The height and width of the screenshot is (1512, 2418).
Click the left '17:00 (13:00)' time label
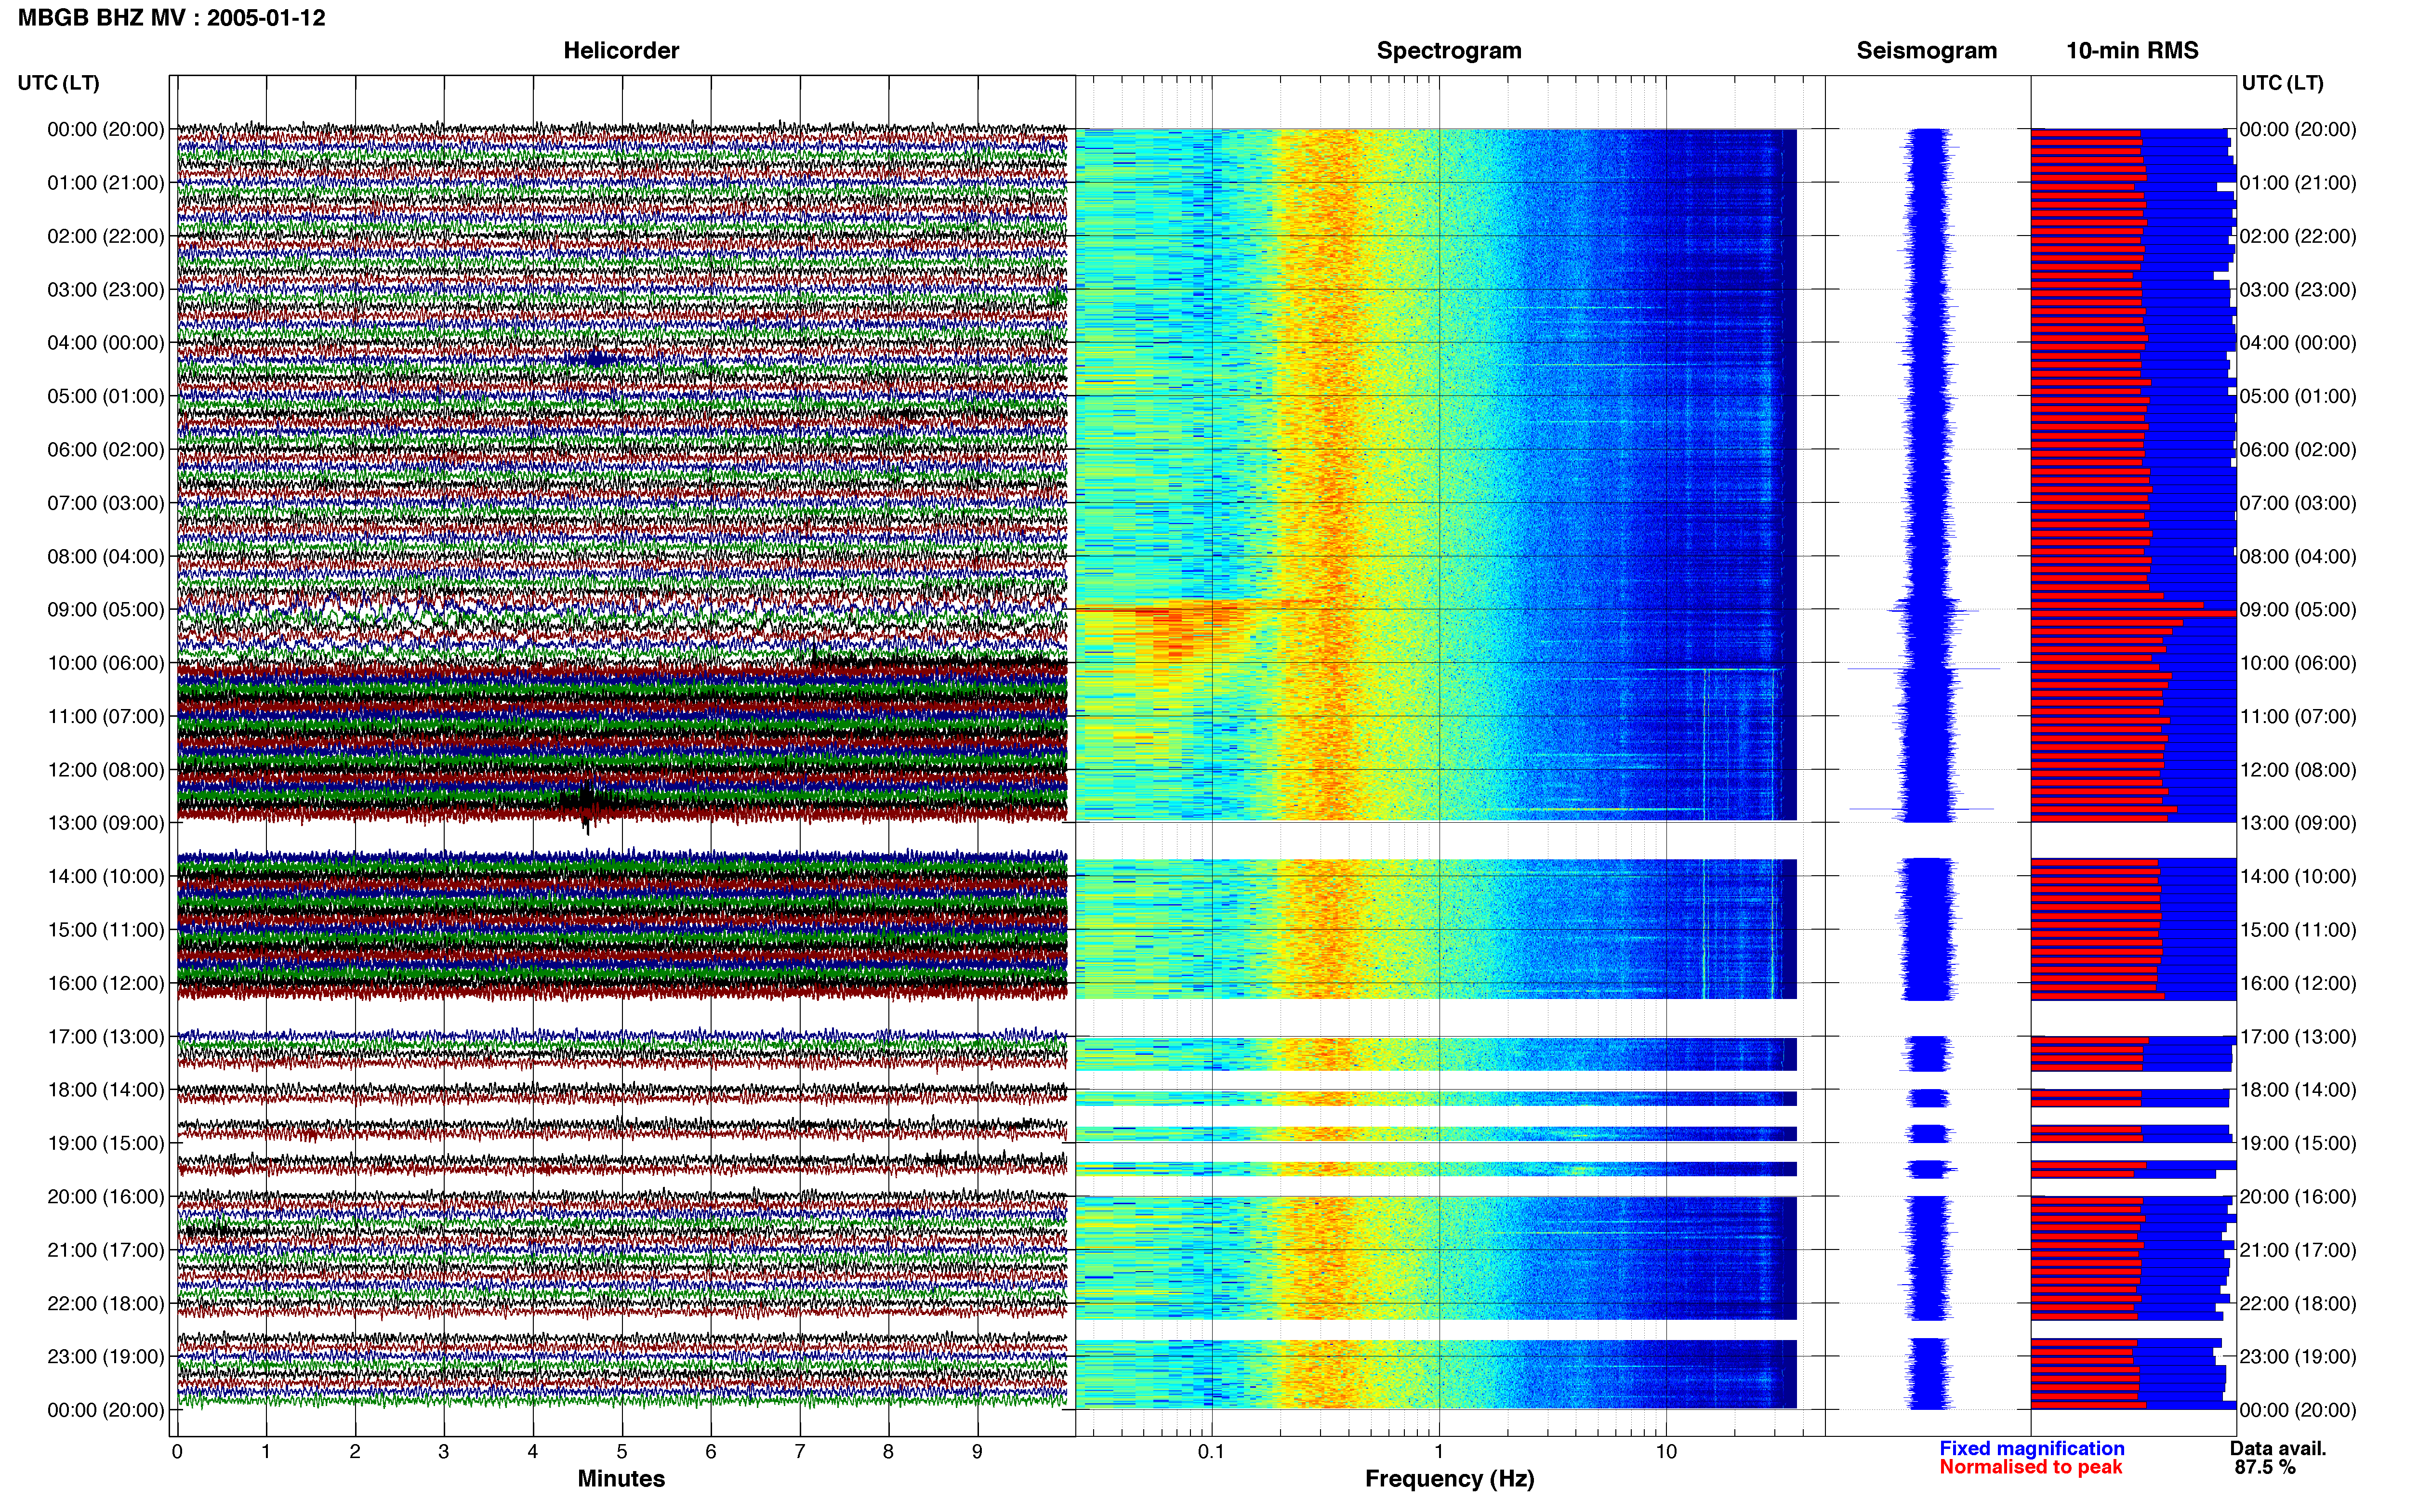click(x=106, y=1036)
